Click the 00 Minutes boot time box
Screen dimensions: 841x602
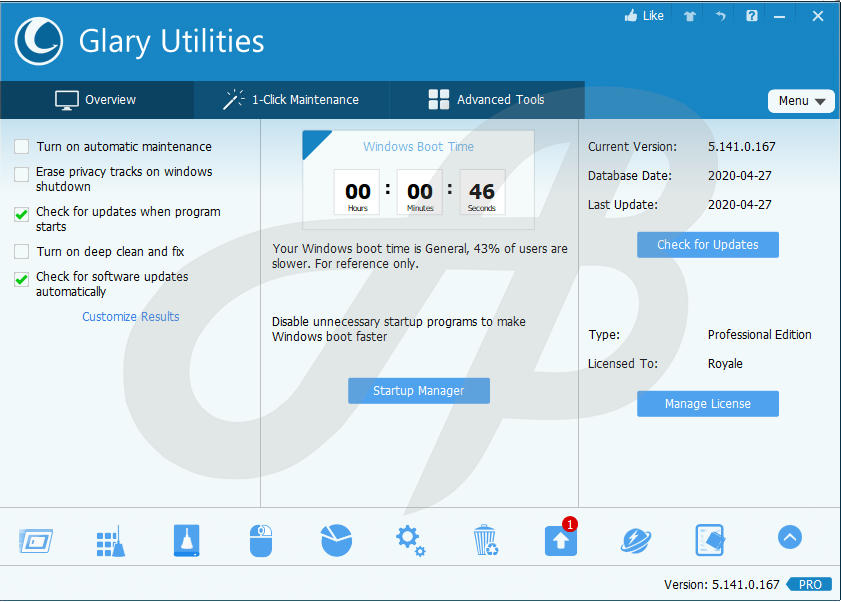tap(419, 193)
